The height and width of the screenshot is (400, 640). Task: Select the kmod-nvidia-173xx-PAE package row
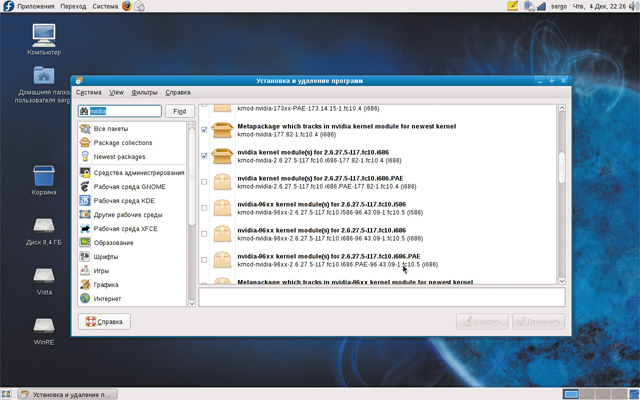tap(378, 108)
